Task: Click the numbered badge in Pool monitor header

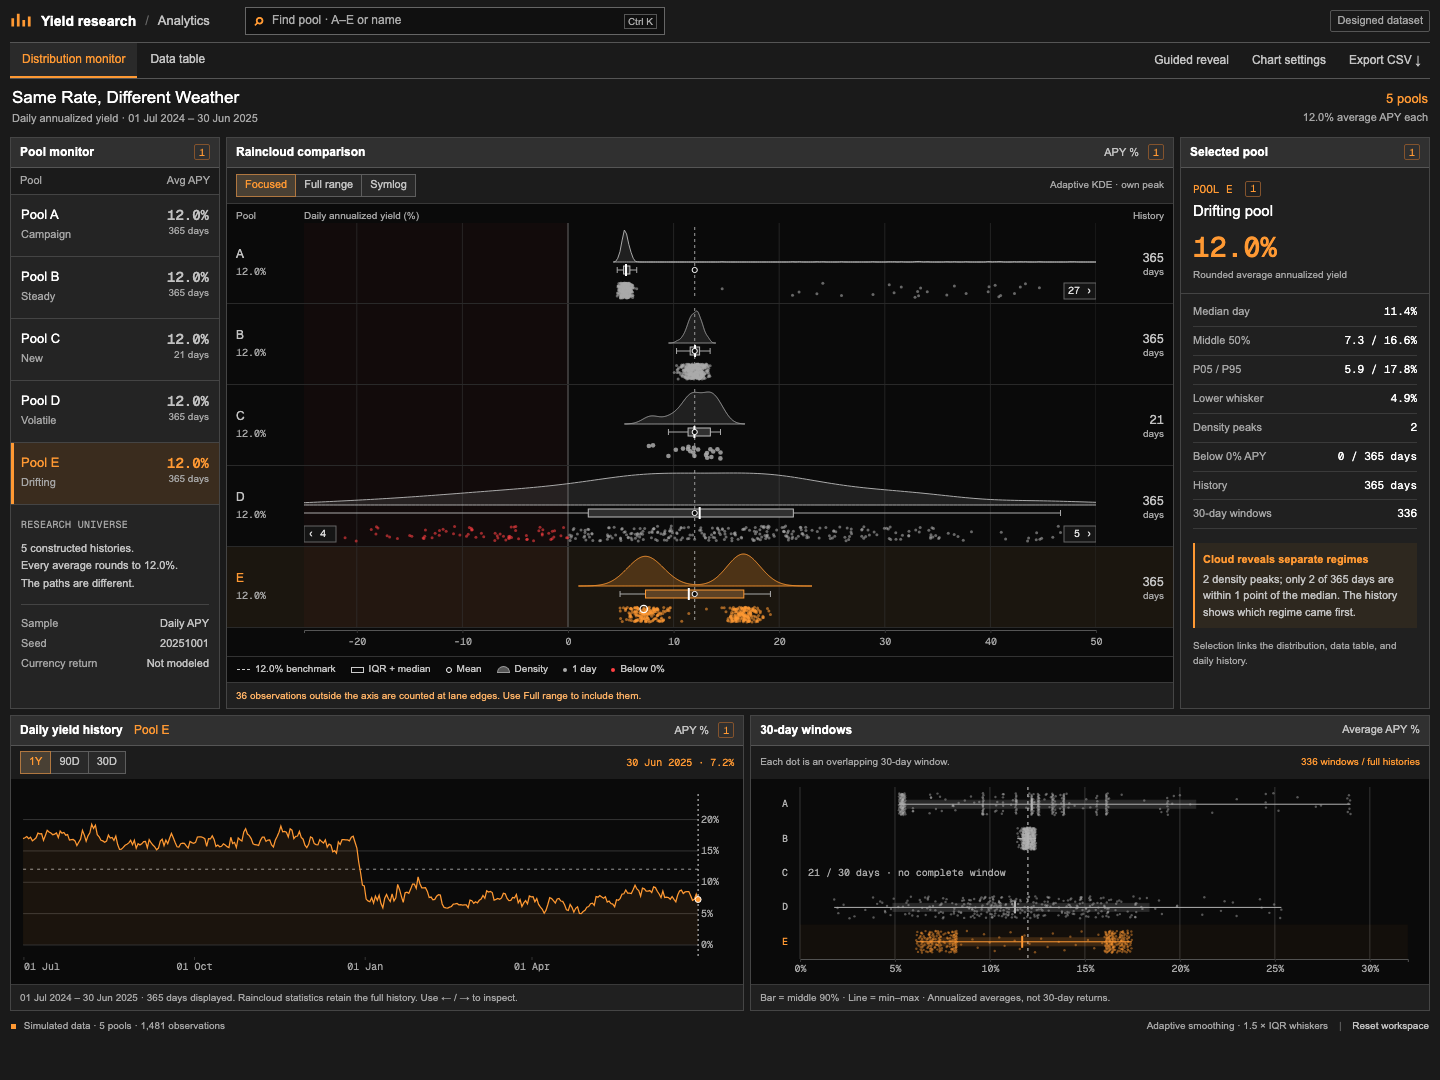Action: tap(202, 152)
